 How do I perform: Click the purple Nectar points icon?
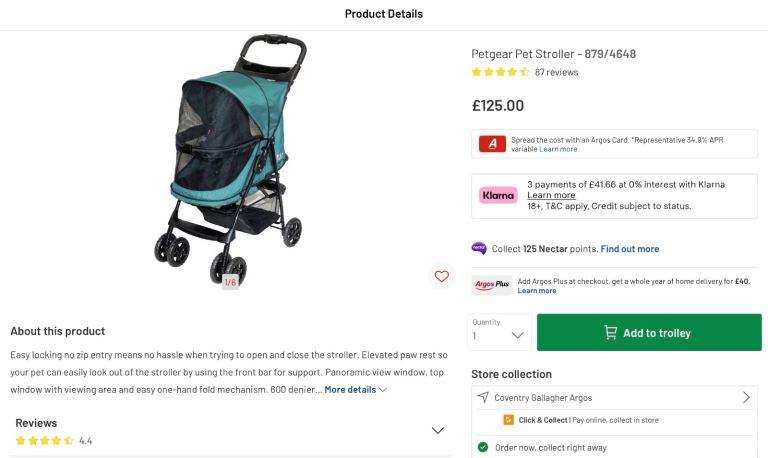point(479,248)
